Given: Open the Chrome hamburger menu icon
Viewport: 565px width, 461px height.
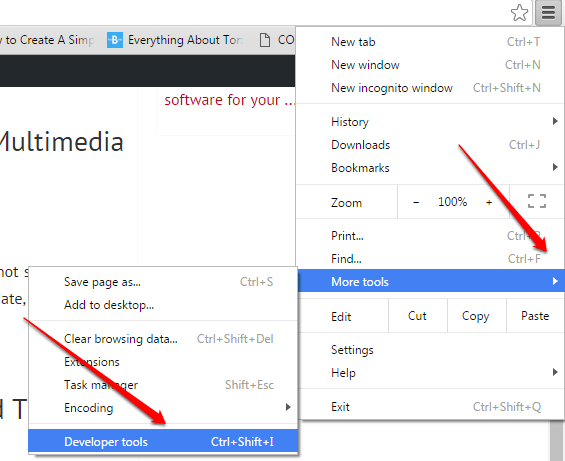Looking at the screenshot, I should (548, 13).
